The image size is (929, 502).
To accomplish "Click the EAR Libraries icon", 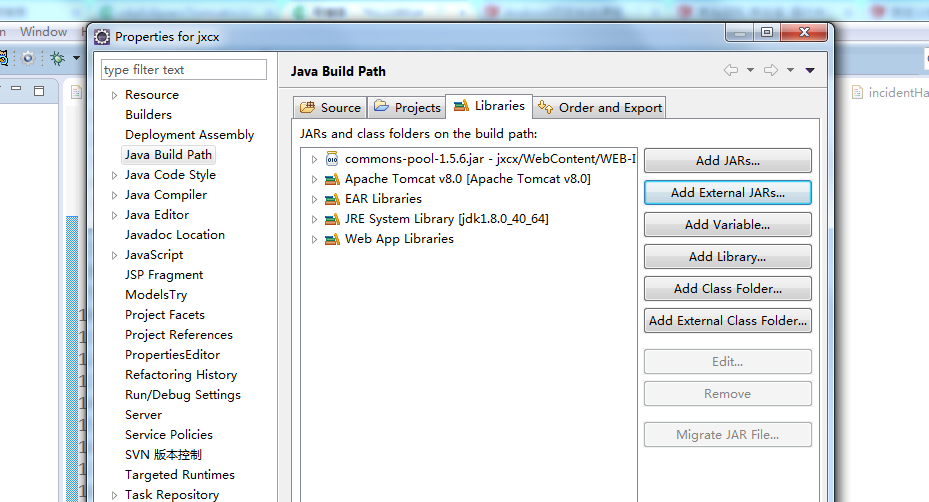I will click(x=332, y=199).
